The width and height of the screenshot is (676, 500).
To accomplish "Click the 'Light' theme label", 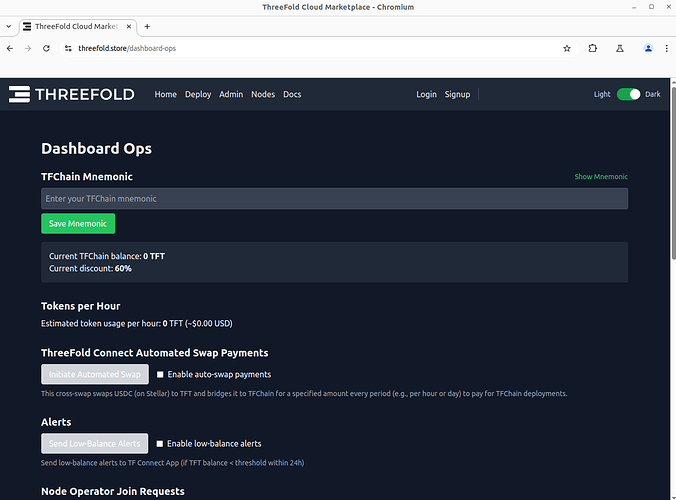I will tap(602, 94).
